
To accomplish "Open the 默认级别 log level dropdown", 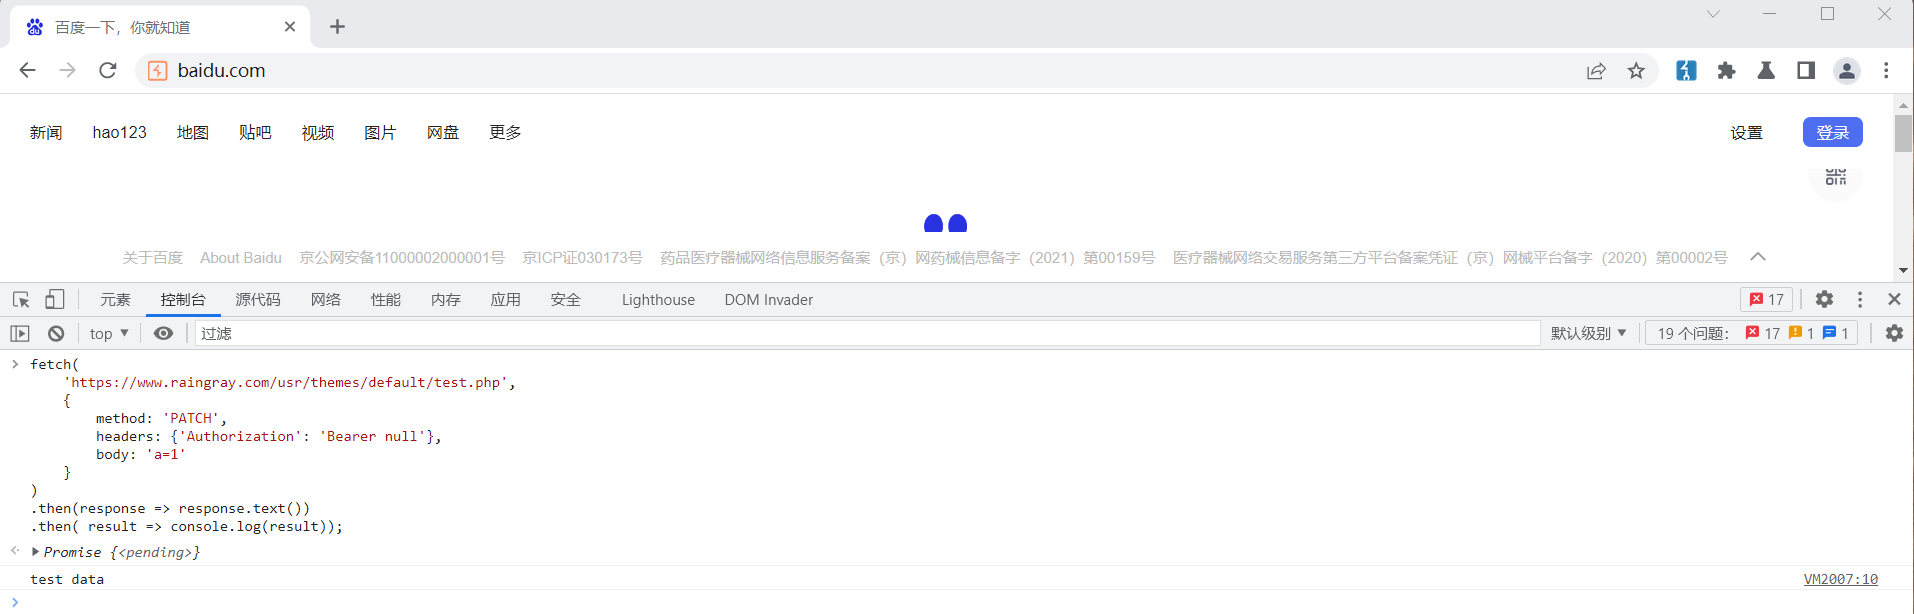I will 1589,333.
